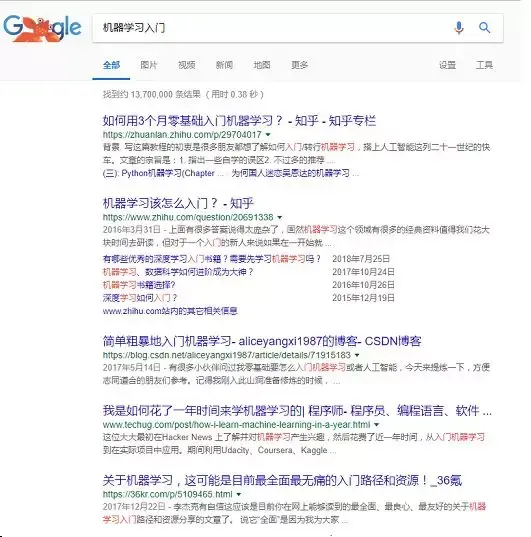Open the 工具 search tools

[x=484, y=65]
